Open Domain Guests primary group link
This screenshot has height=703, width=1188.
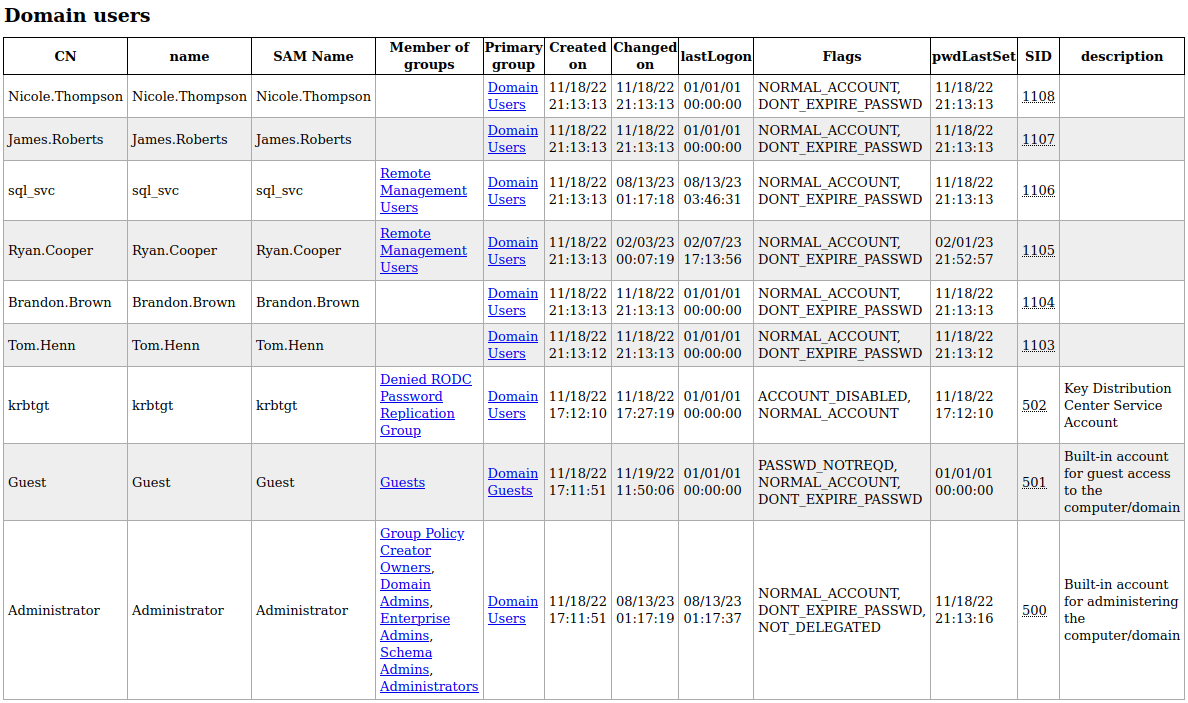pos(512,482)
